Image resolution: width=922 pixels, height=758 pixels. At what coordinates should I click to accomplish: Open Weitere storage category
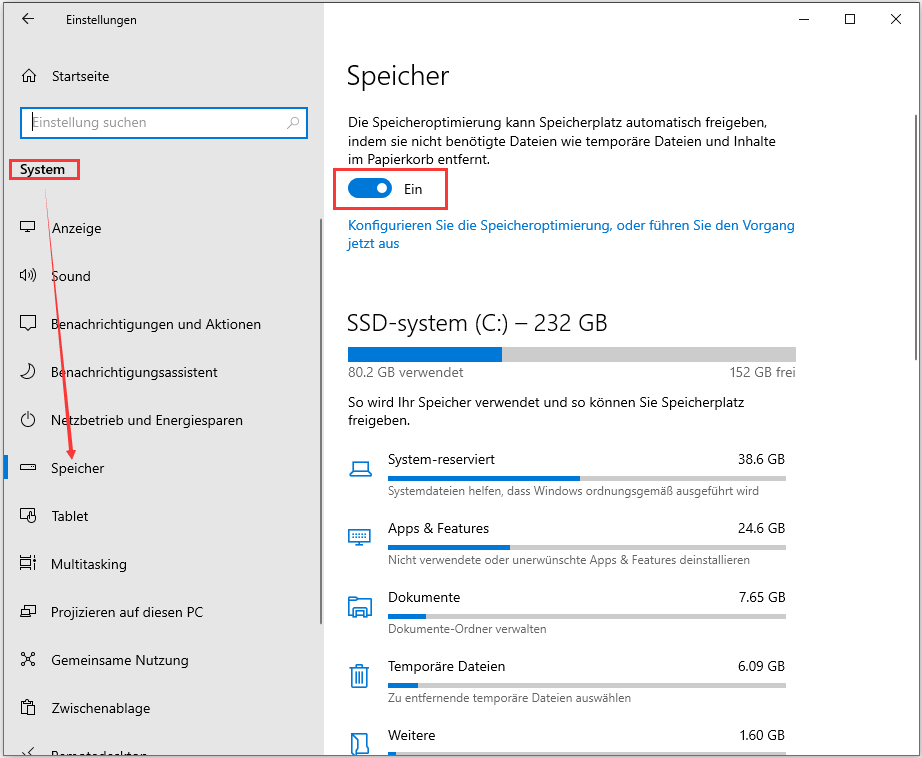(x=568, y=741)
